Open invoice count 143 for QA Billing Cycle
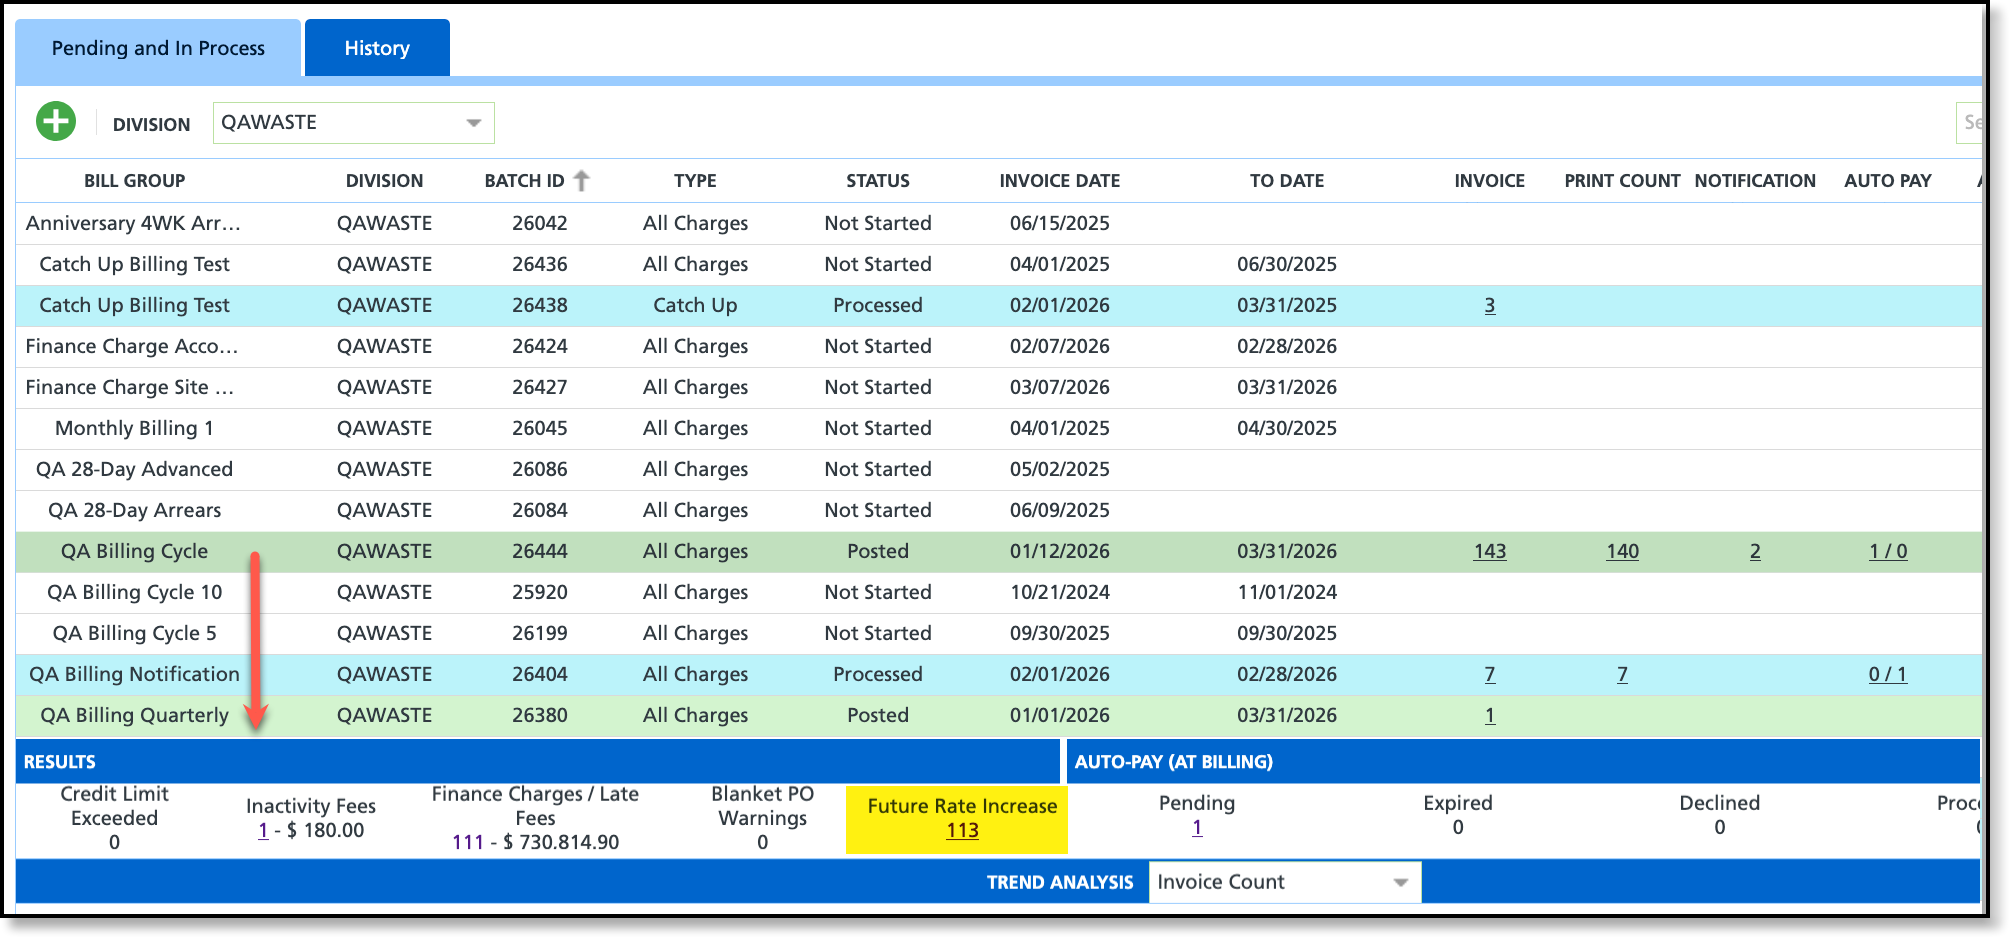 tap(1490, 552)
